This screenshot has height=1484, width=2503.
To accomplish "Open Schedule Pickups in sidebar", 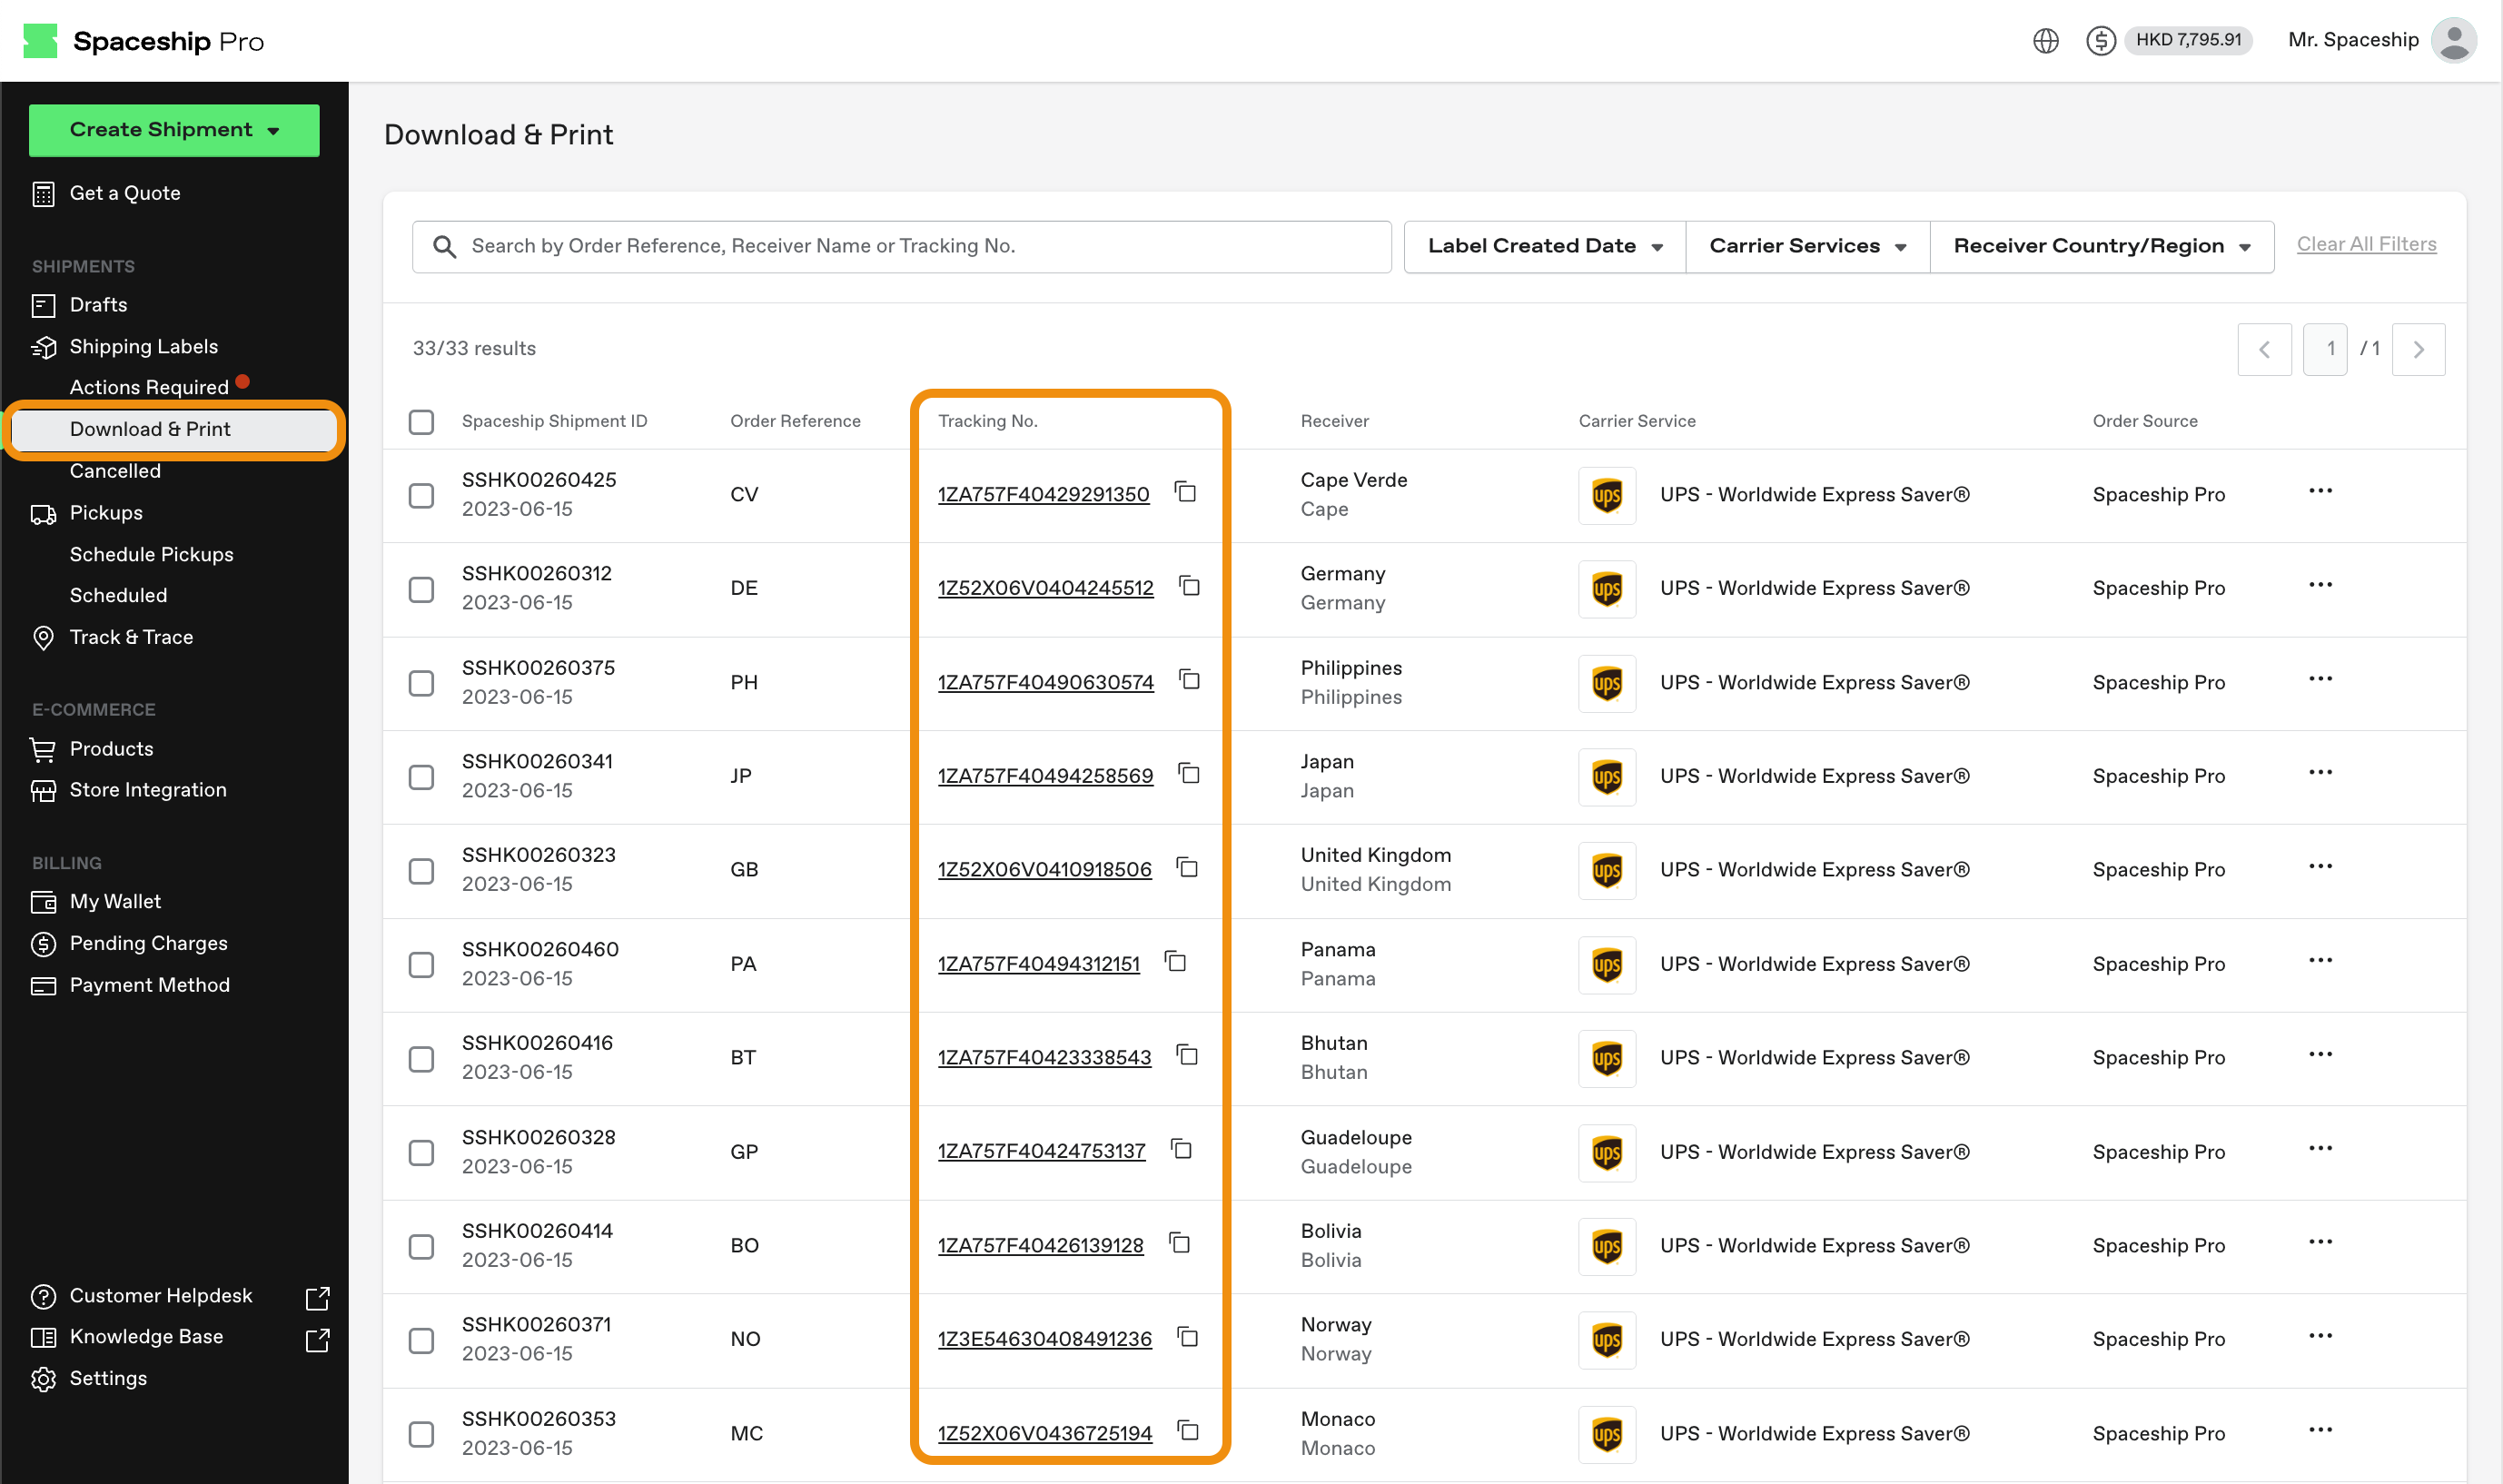I will tap(151, 555).
